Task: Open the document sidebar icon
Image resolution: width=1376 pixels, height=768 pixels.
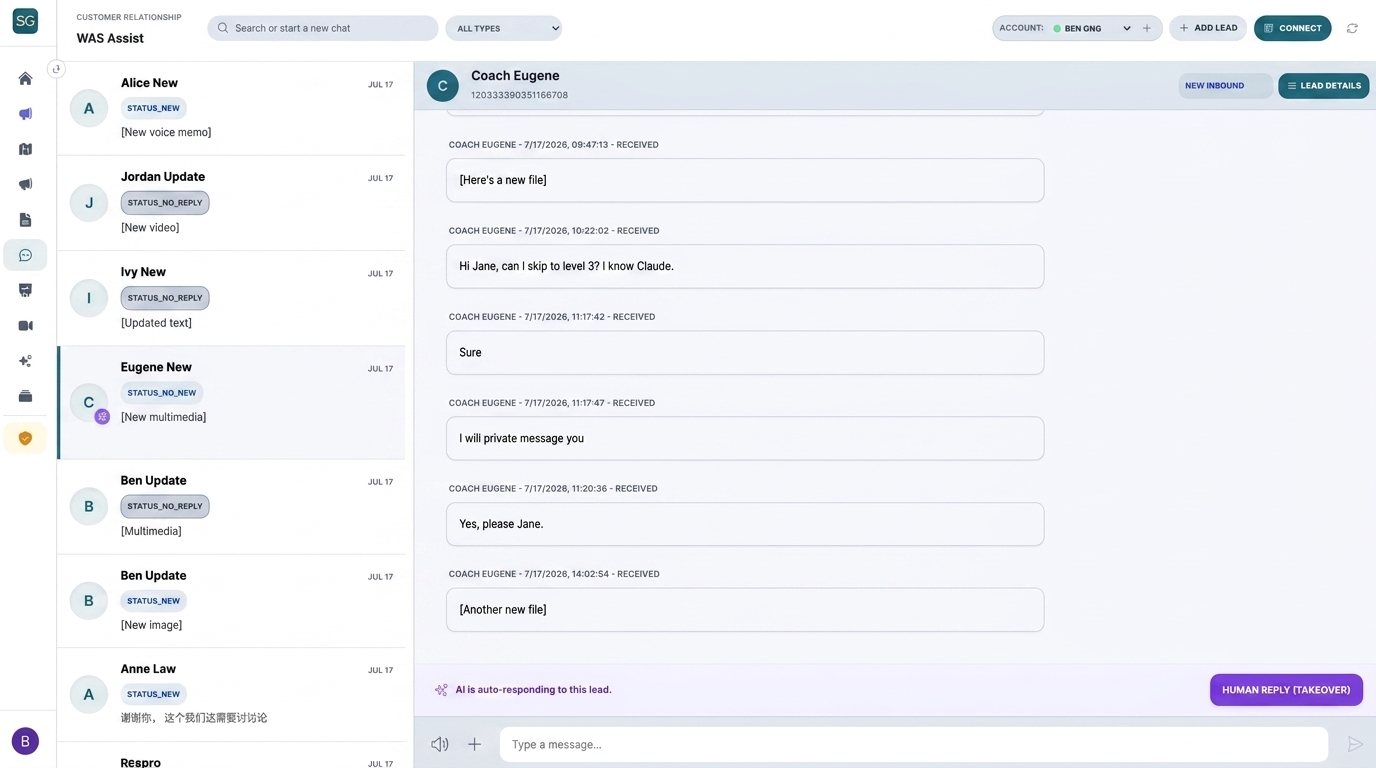Action: click(25, 219)
